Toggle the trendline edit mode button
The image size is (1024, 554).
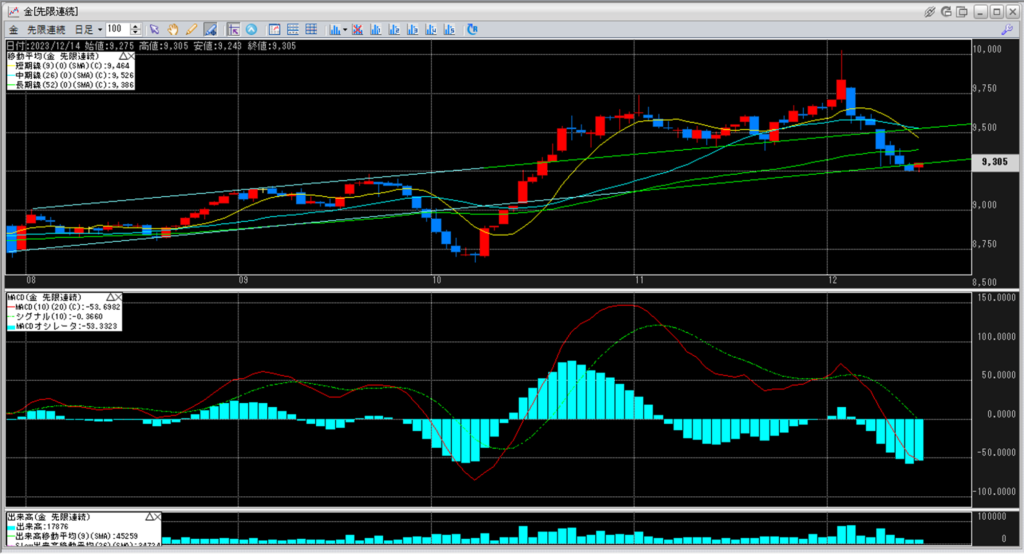(210, 29)
